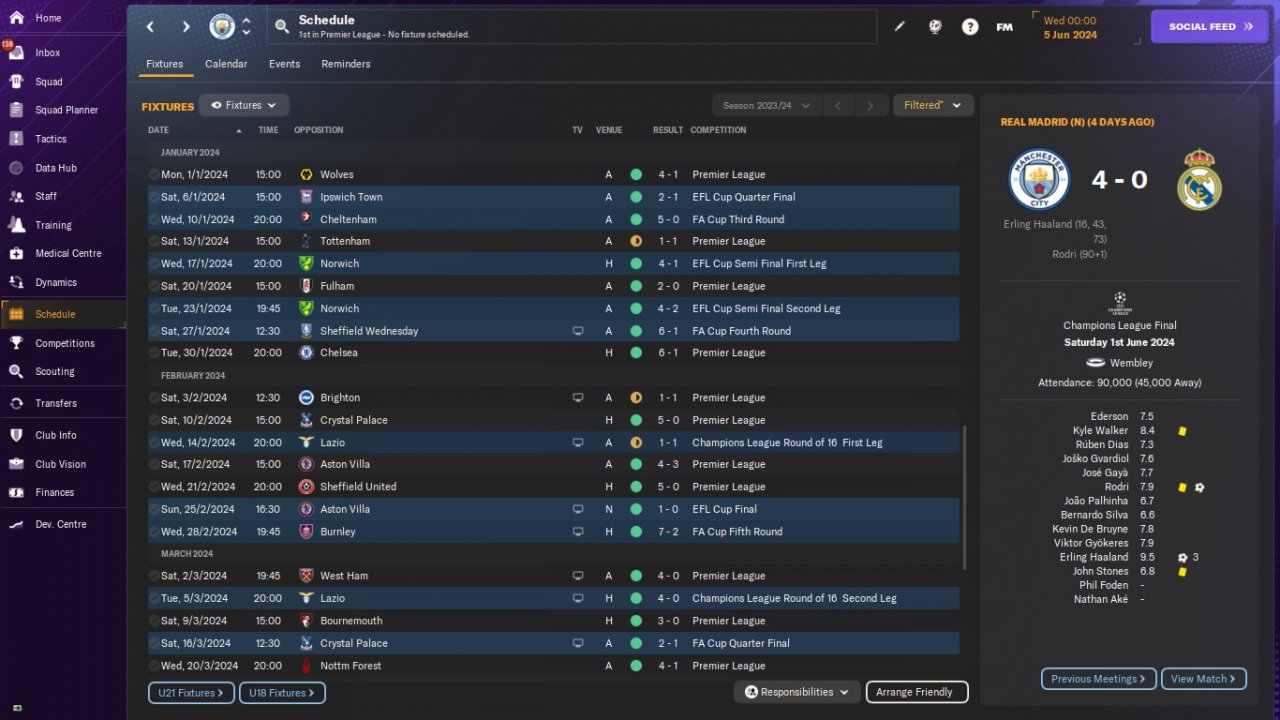This screenshot has width=1280, height=720.
Task: Click the U18 Fixtures button
Action: (283, 693)
